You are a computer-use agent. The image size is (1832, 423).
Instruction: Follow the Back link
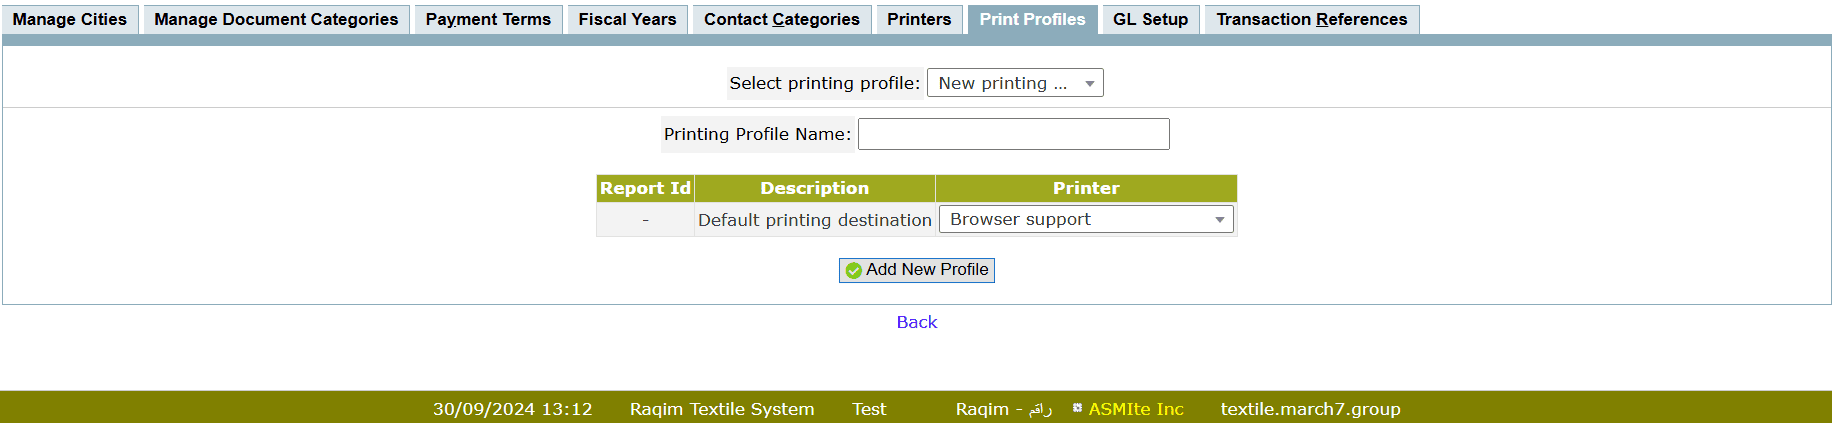click(917, 322)
